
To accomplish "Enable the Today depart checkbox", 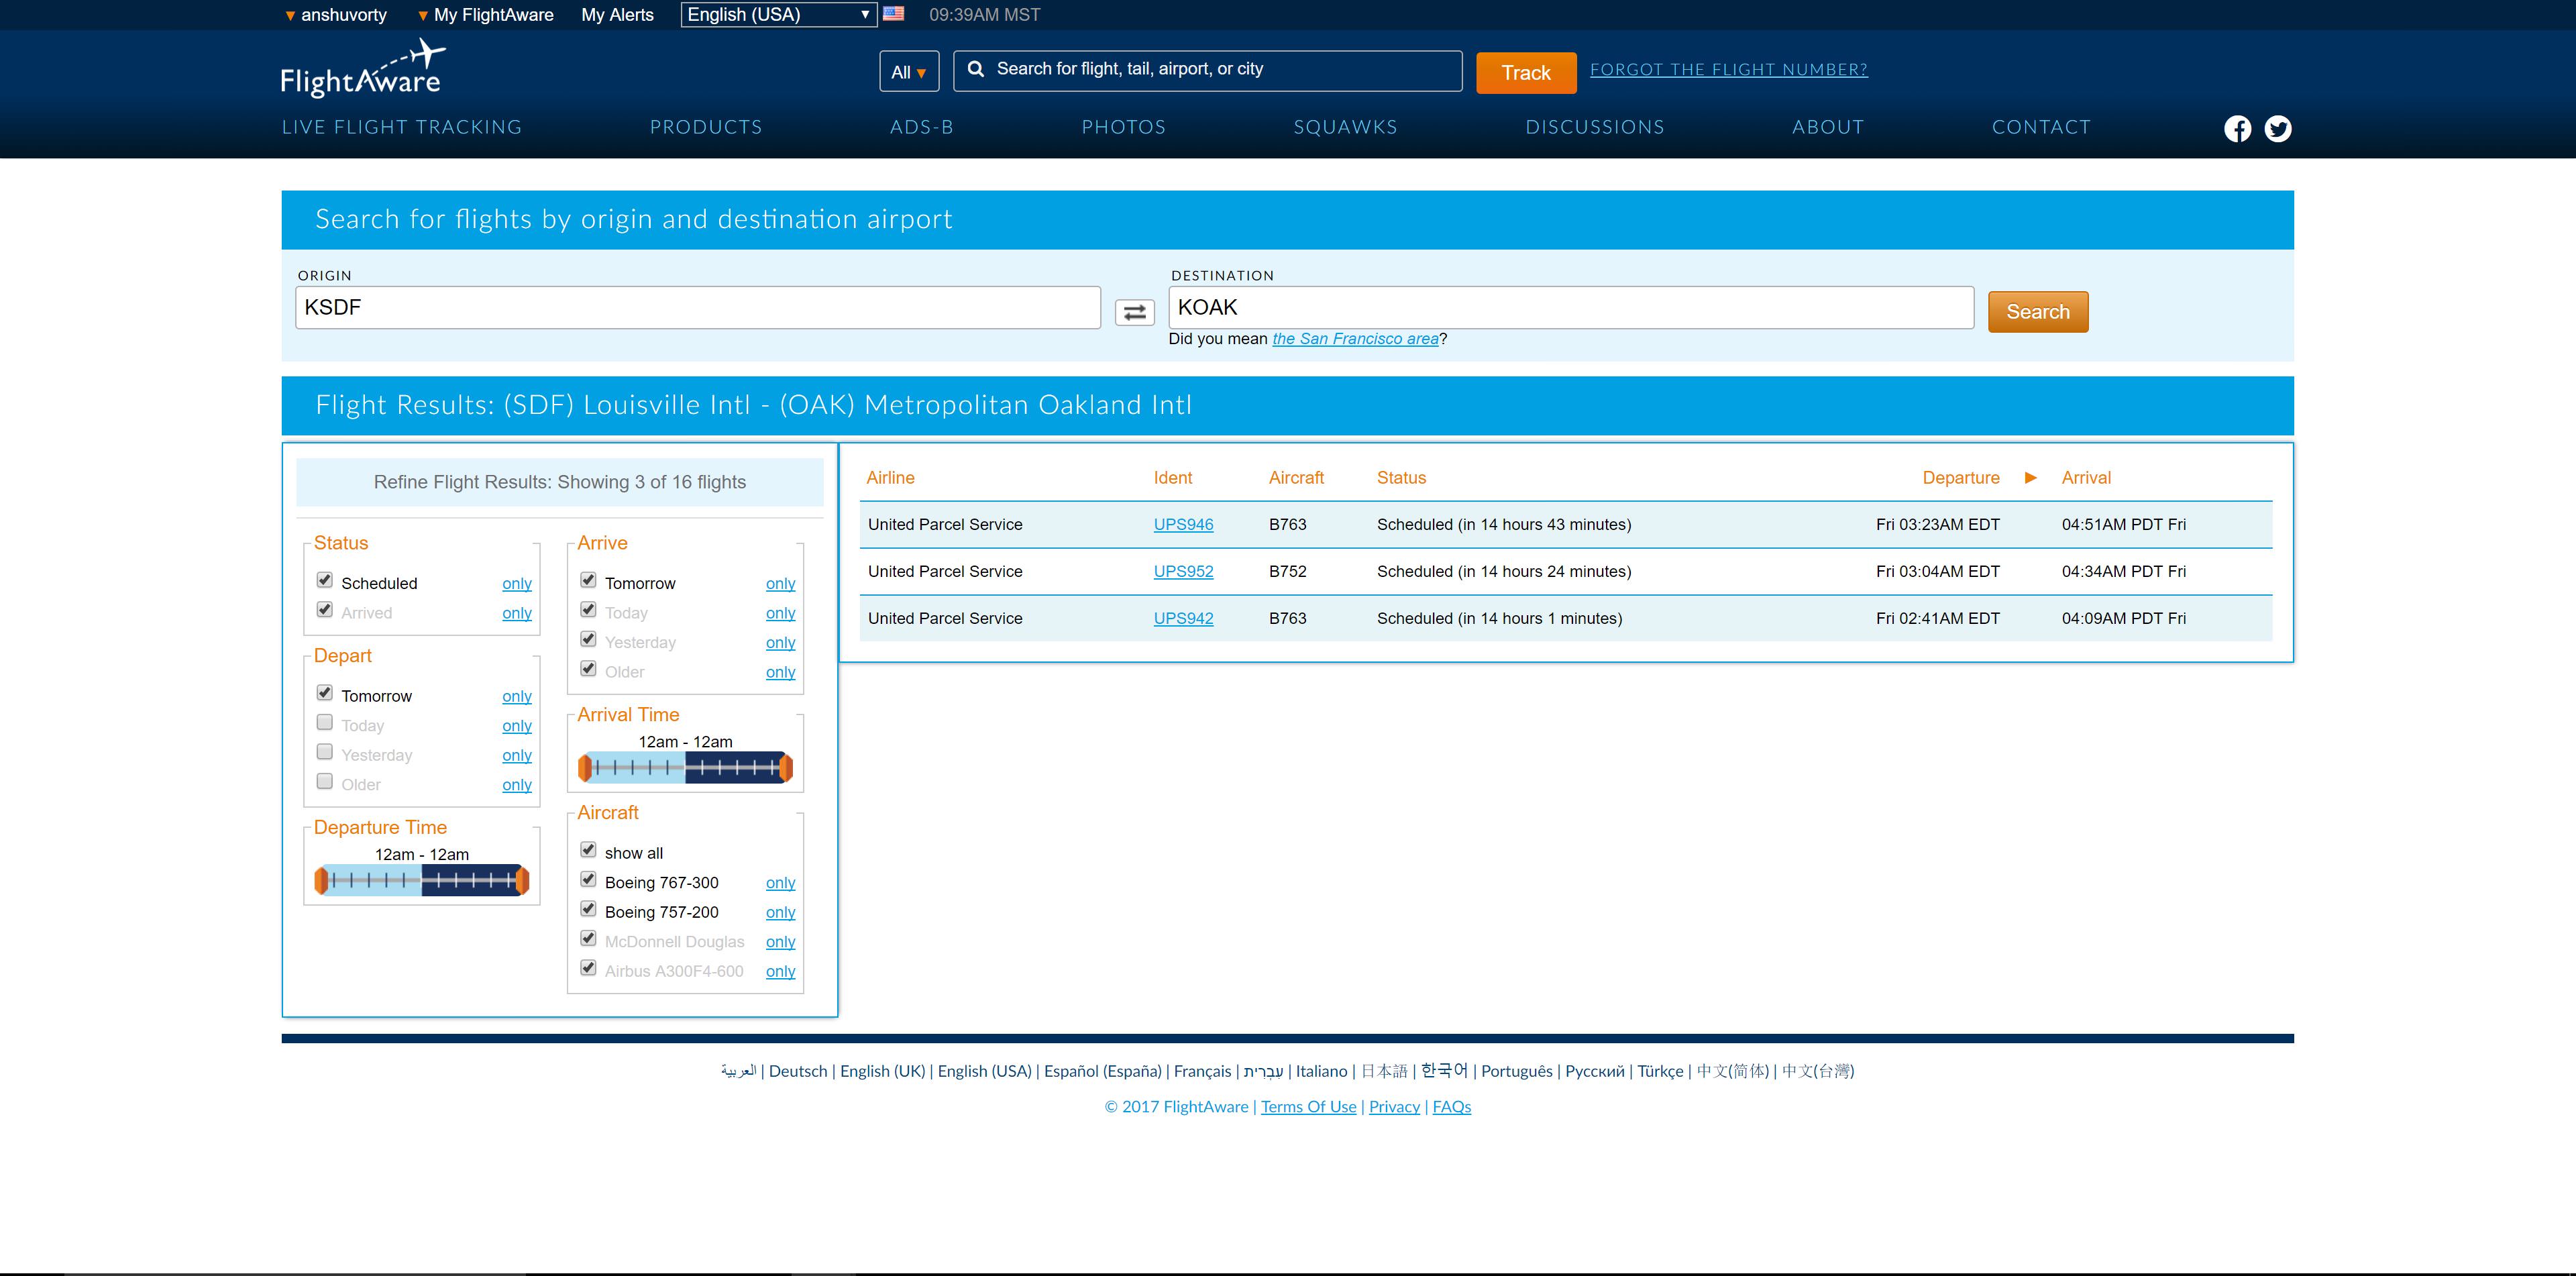I will point(325,723).
